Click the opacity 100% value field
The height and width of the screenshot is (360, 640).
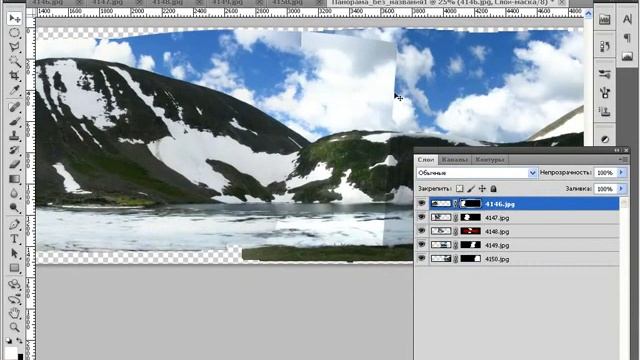coord(605,173)
